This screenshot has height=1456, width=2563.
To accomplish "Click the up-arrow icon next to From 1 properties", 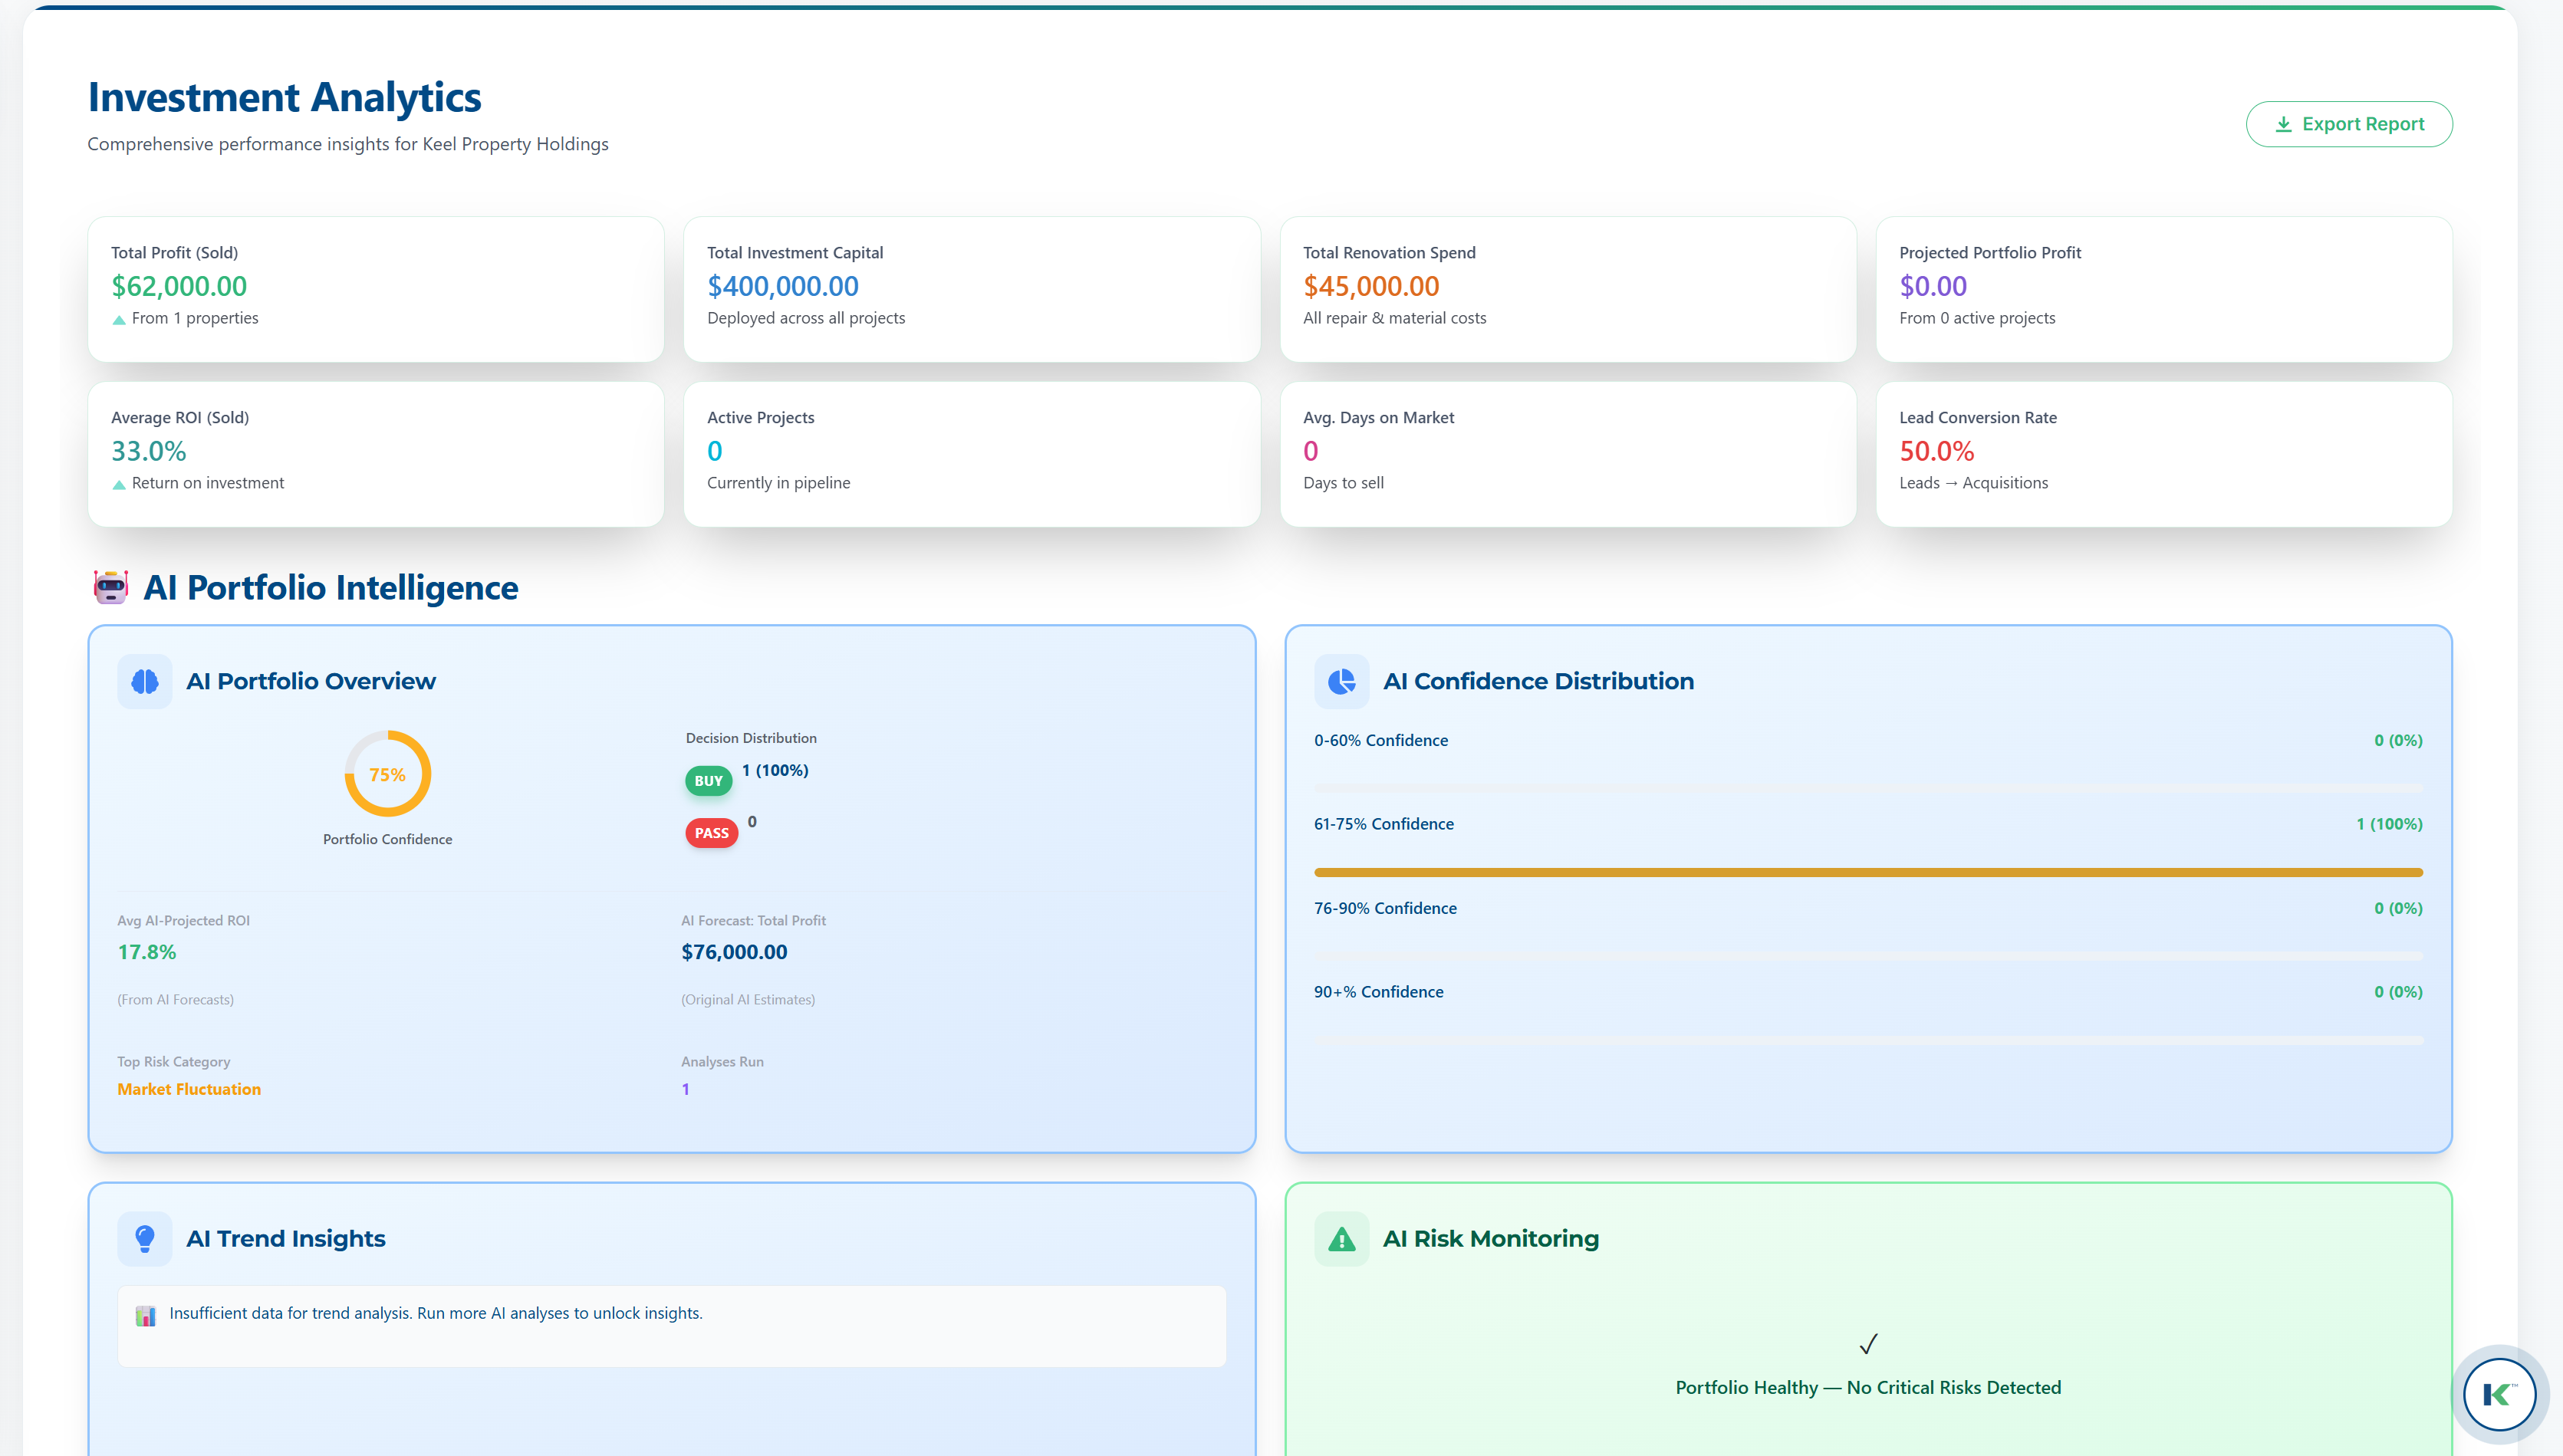I will click(x=119, y=320).
